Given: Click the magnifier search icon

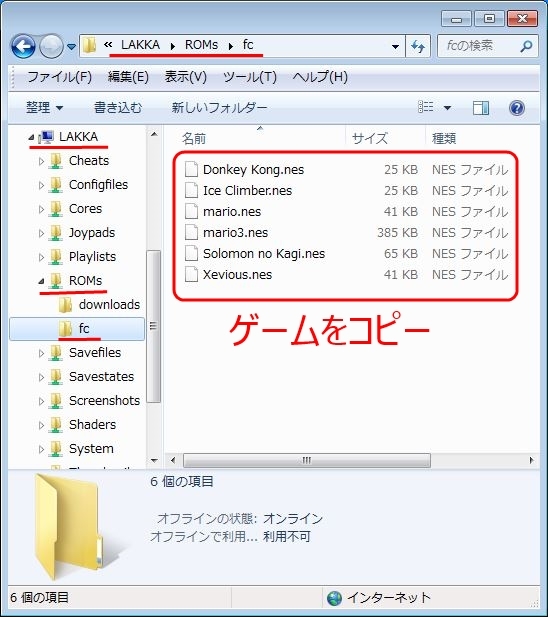Looking at the screenshot, I should coord(526,46).
